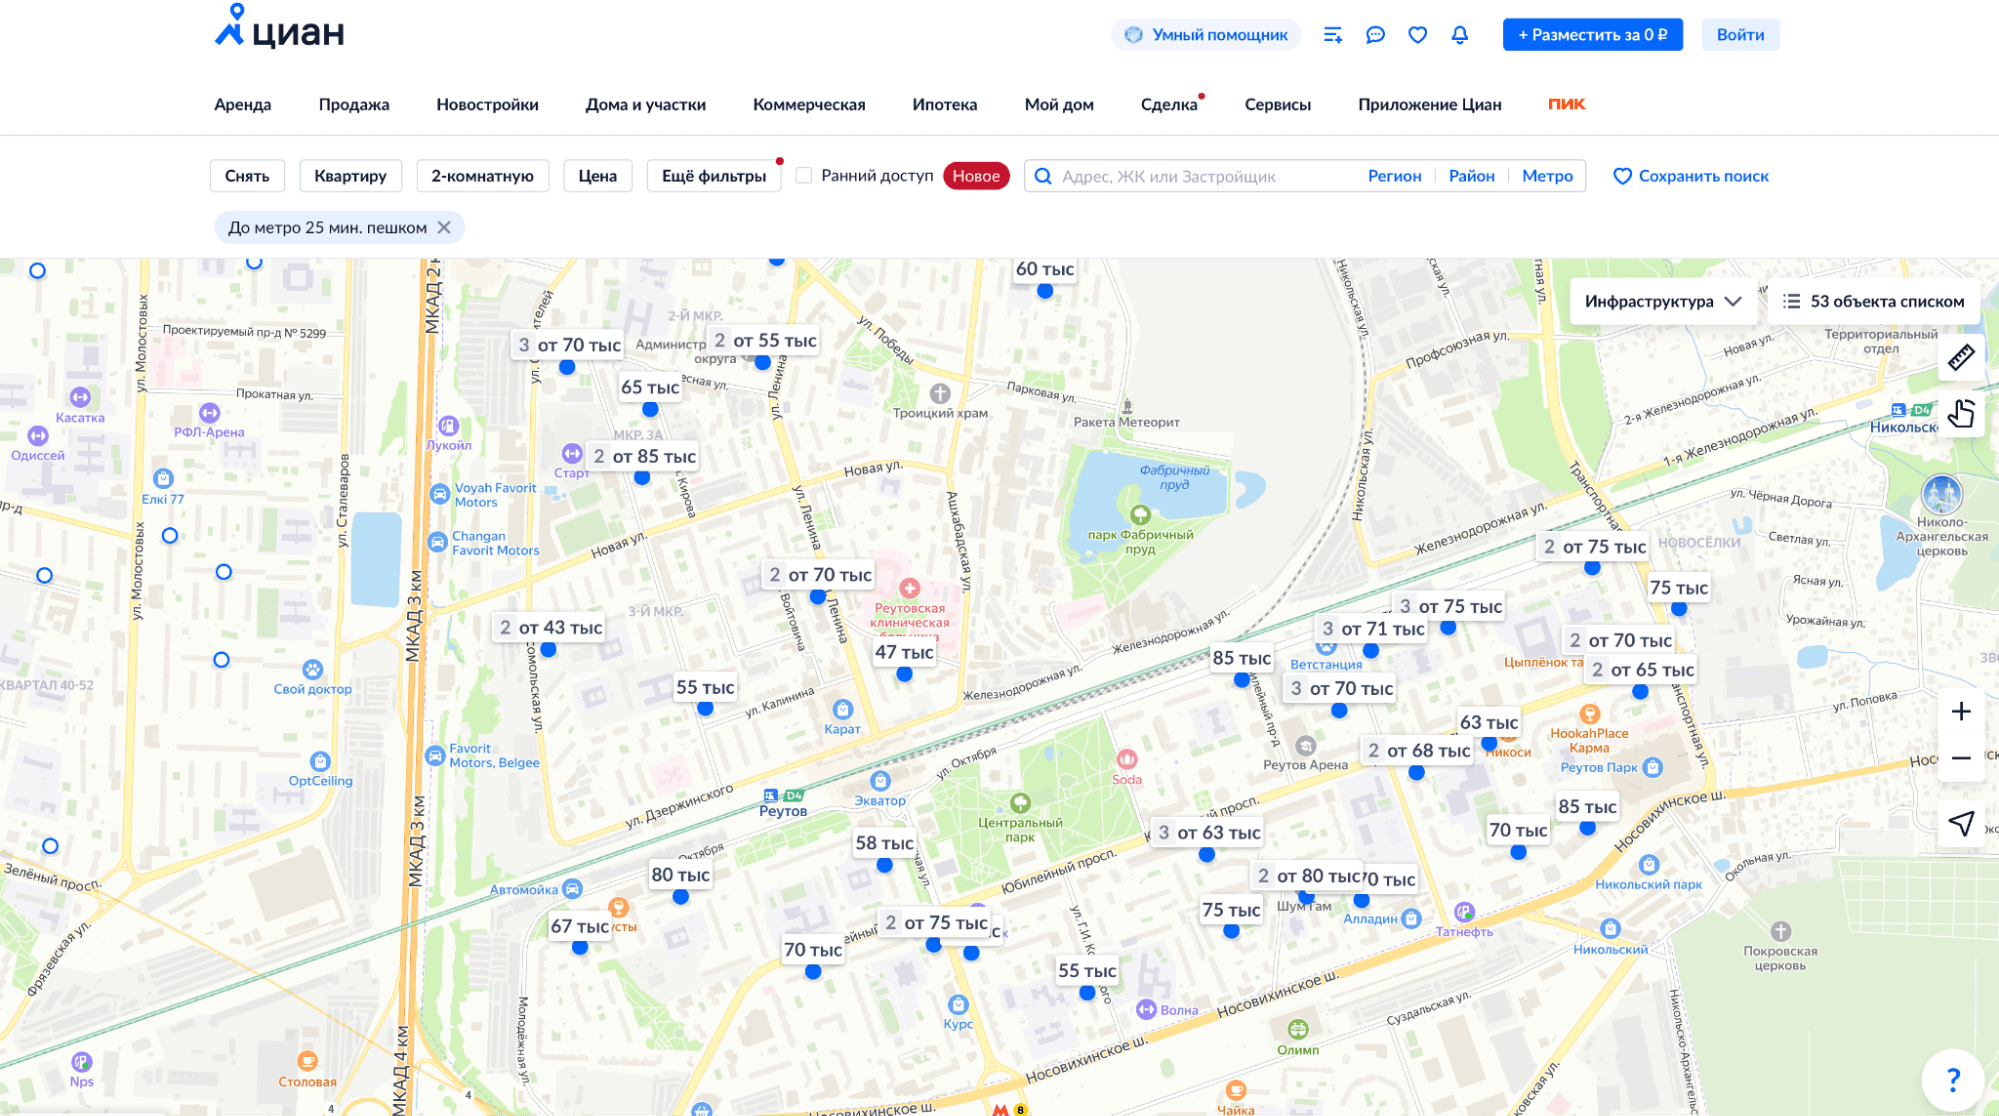Open the Ипотека menu item
This screenshot has width=1999, height=1116.
pyautogui.click(x=944, y=105)
